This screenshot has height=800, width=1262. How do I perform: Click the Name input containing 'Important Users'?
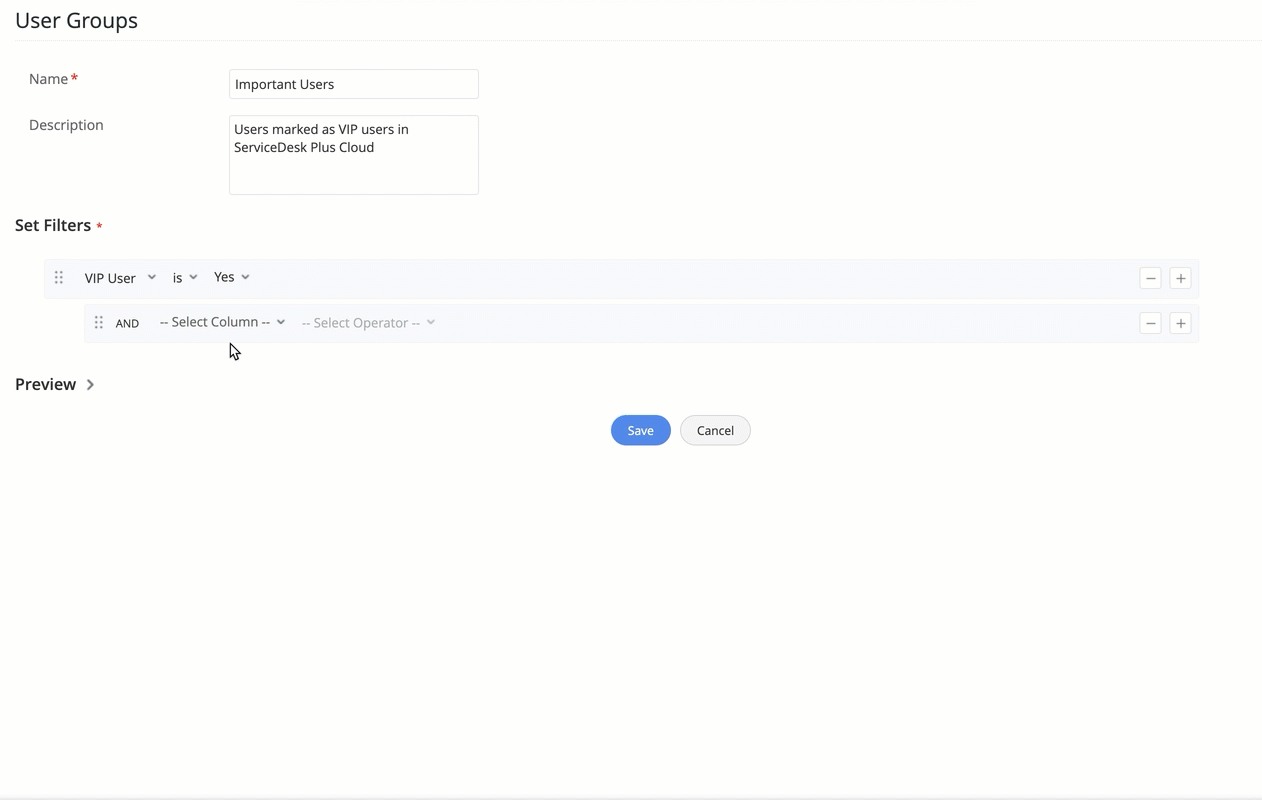(x=353, y=84)
